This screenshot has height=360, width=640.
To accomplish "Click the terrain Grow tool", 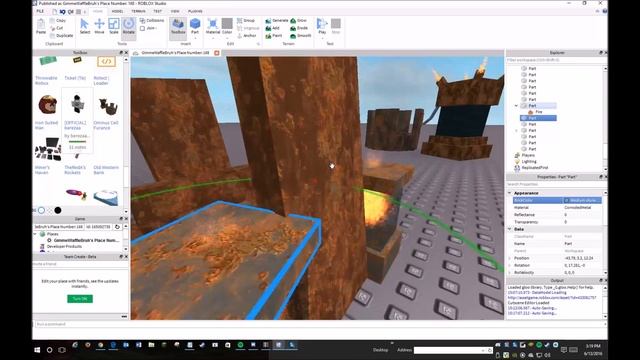I will 299,20.
